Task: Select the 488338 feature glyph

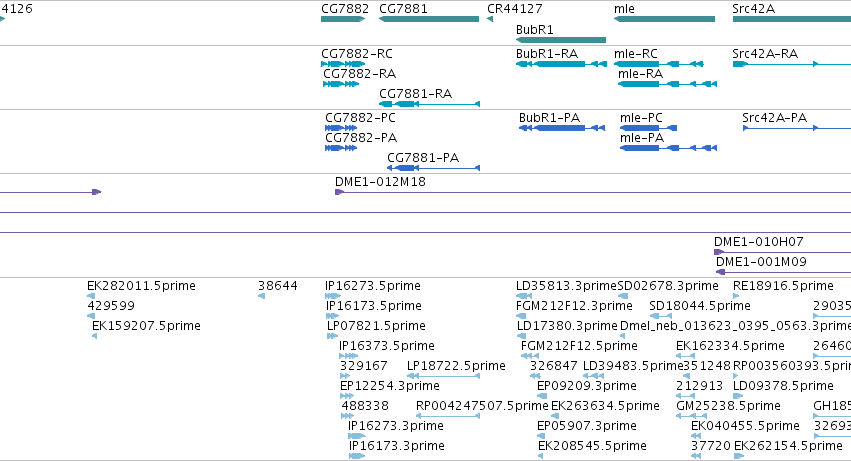Action: click(347, 416)
